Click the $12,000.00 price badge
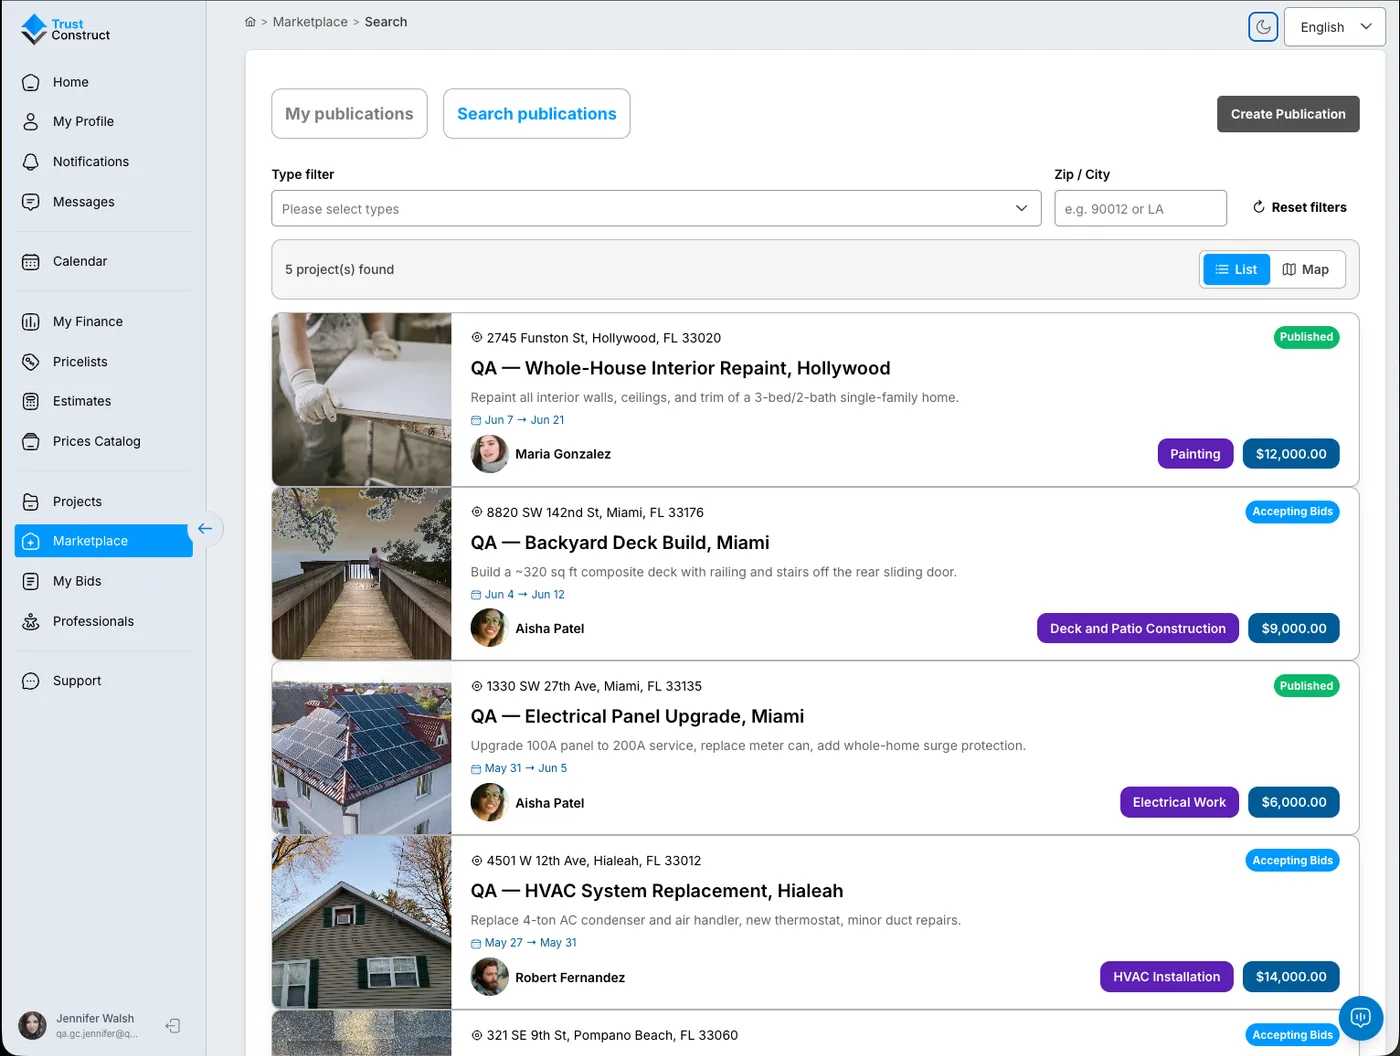The image size is (1400, 1056). (1291, 454)
